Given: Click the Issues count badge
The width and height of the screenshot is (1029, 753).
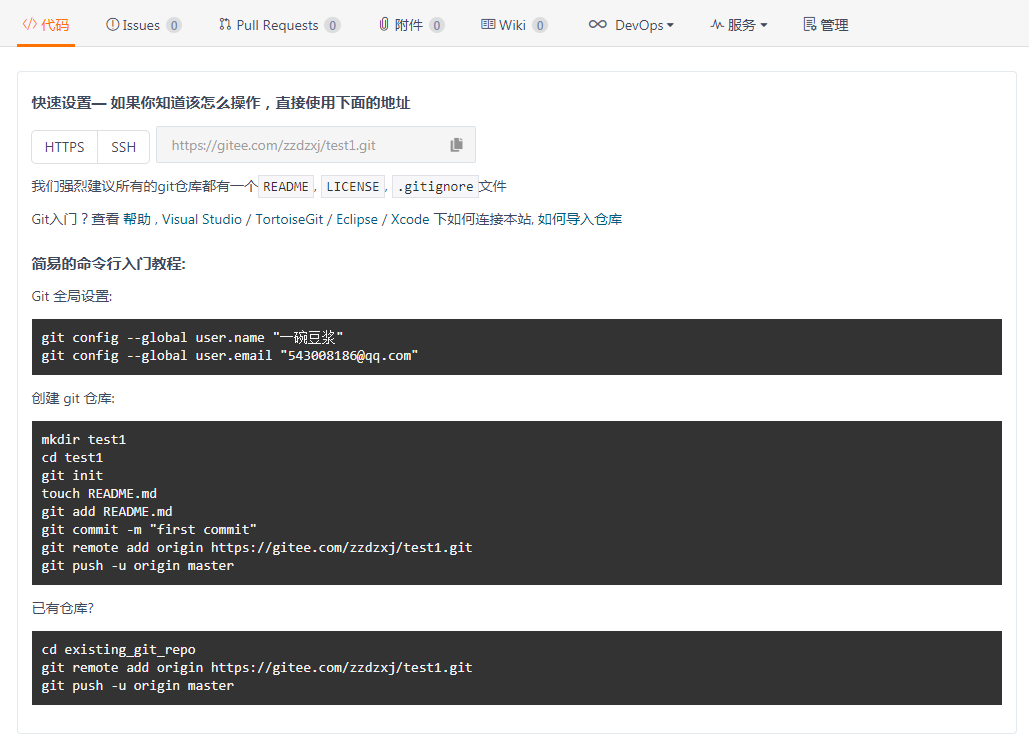Looking at the screenshot, I should 174,25.
